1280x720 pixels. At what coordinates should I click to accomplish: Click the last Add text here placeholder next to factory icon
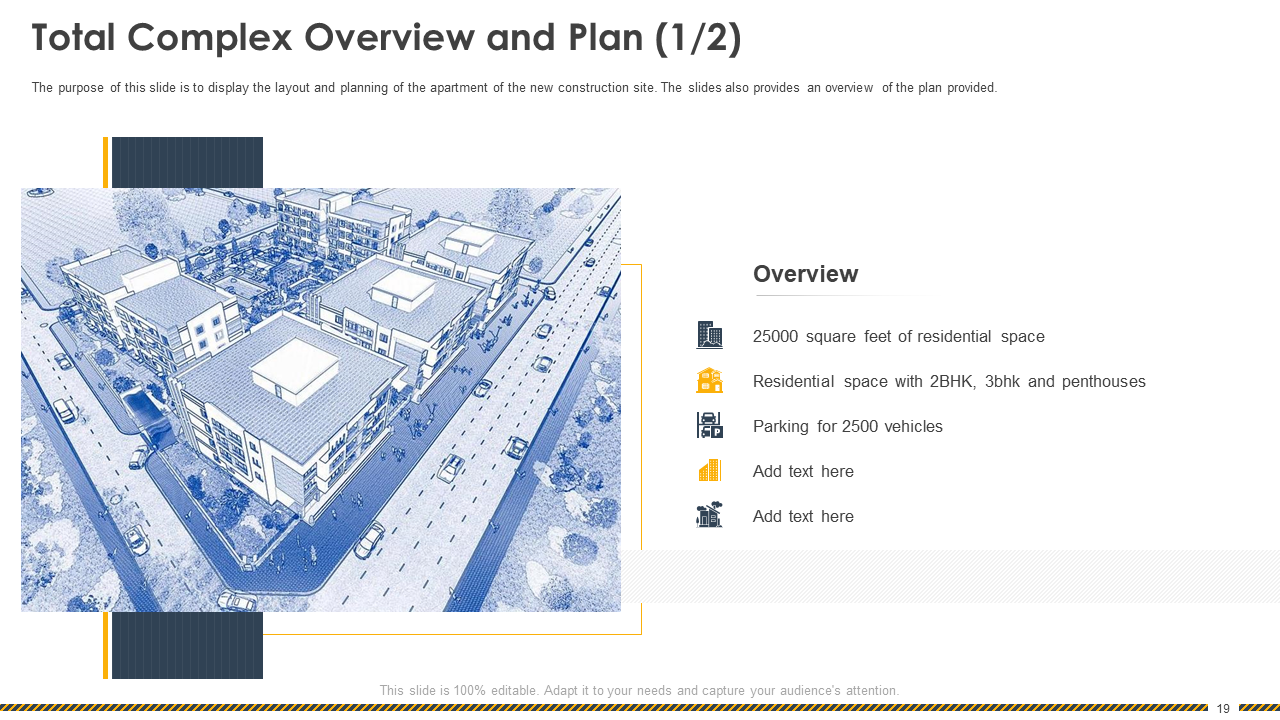pyautogui.click(x=803, y=517)
